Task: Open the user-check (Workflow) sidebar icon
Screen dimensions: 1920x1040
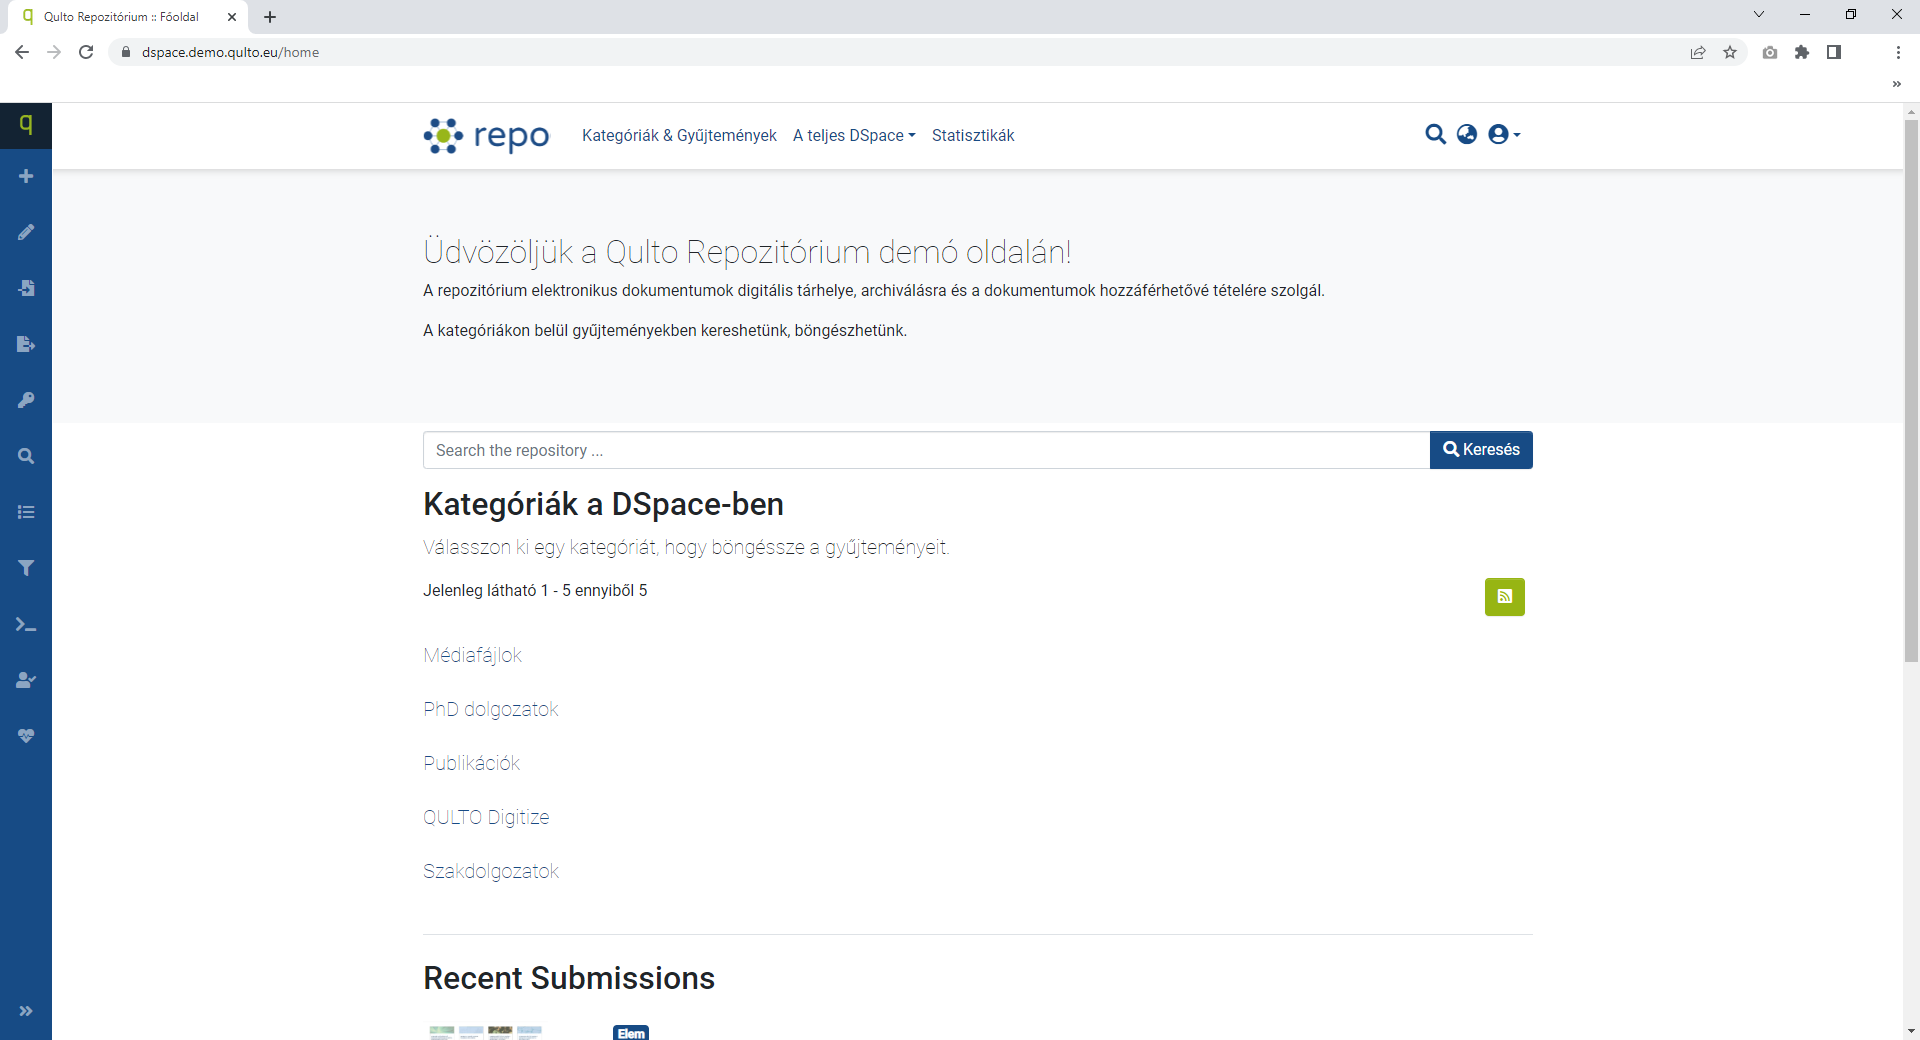Action: pos(26,680)
